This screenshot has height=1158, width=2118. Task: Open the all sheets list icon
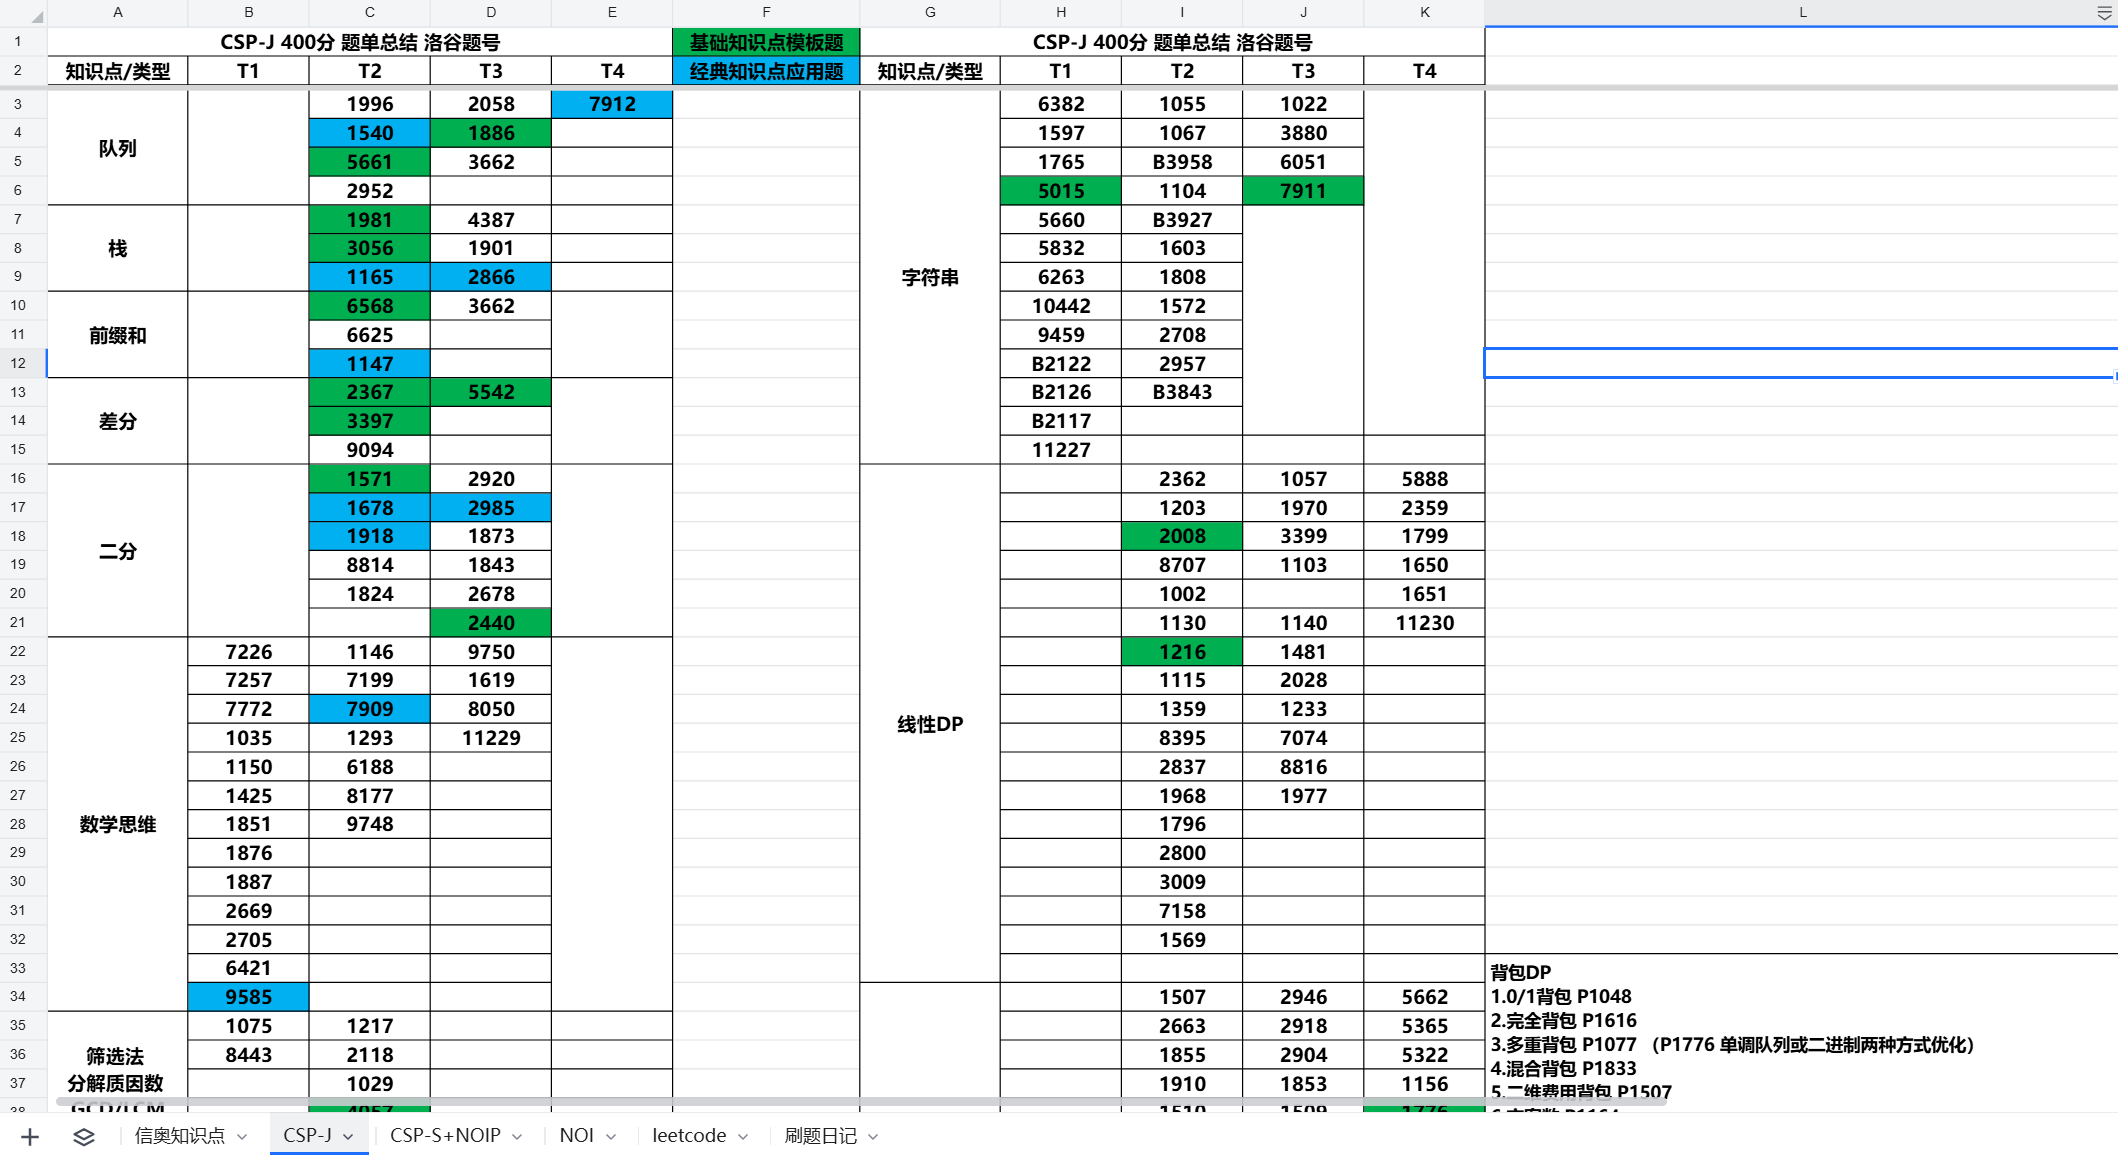click(84, 1136)
